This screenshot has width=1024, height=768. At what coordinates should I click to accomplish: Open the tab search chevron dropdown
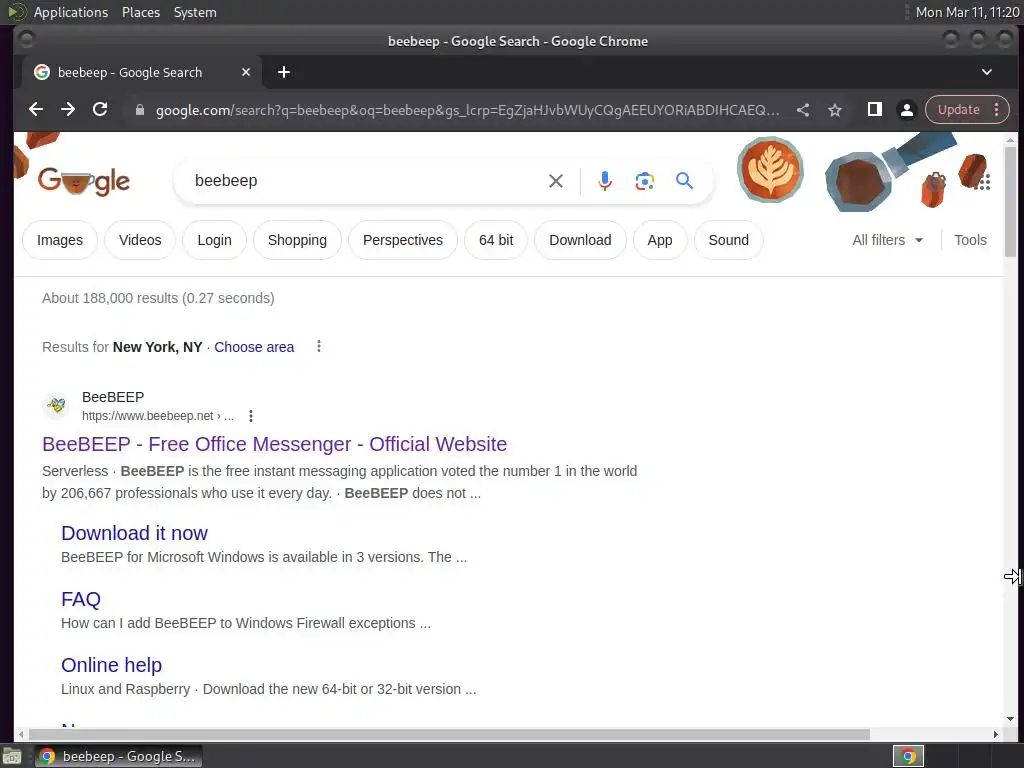point(987,72)
